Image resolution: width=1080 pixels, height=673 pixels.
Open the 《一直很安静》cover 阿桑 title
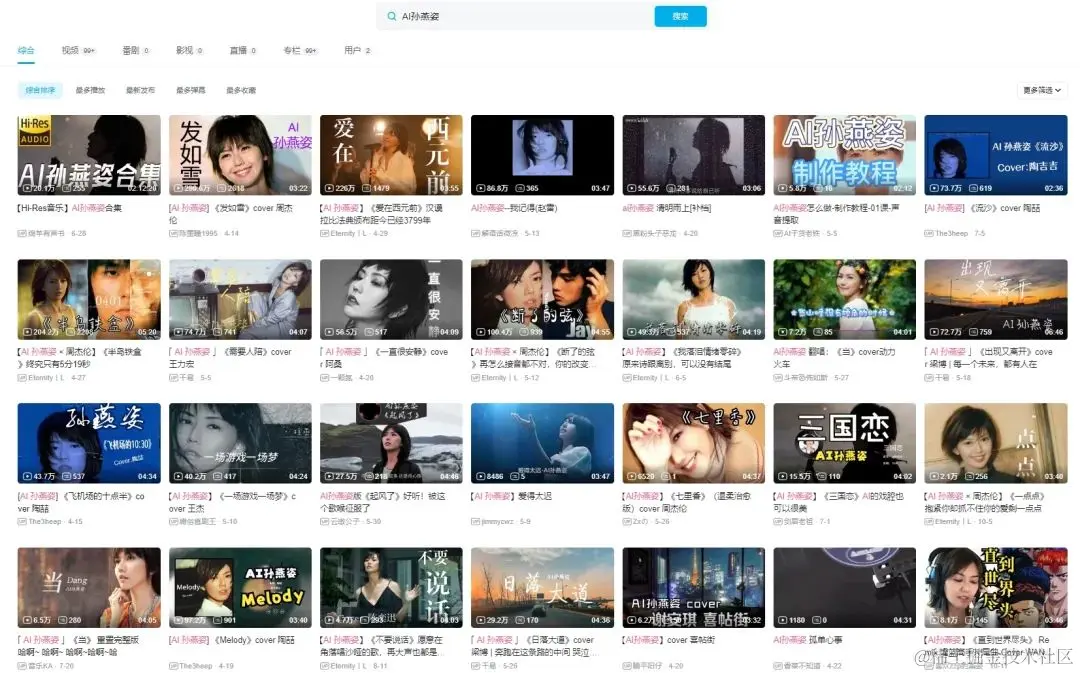click(x=384, y=358)
